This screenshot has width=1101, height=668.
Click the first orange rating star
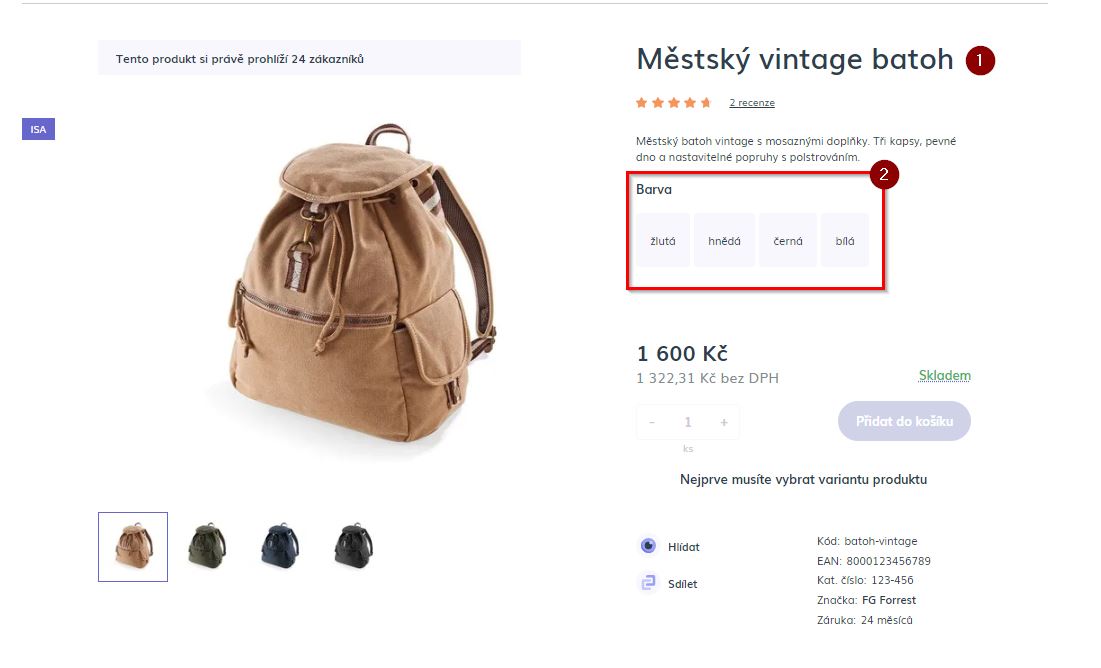click(640, 102)
